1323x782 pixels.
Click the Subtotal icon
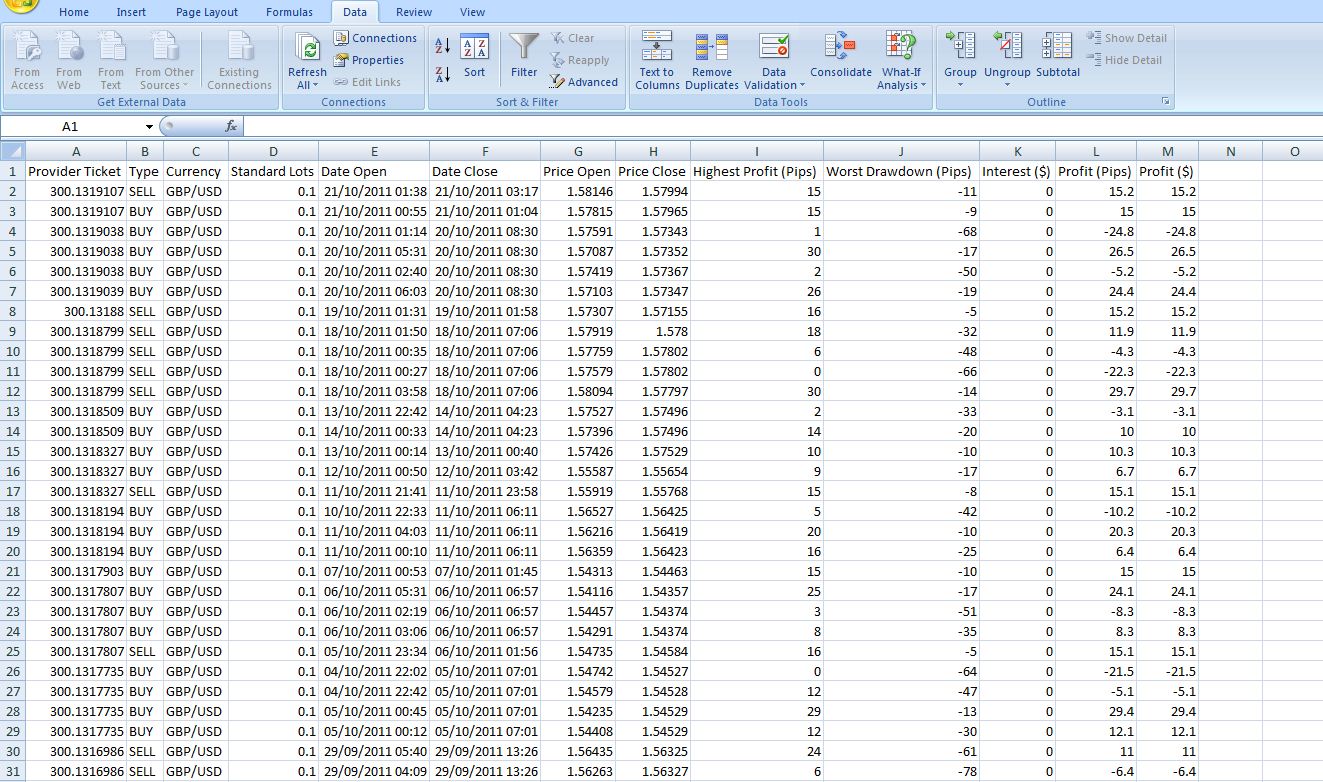[x=1058, y=56]
